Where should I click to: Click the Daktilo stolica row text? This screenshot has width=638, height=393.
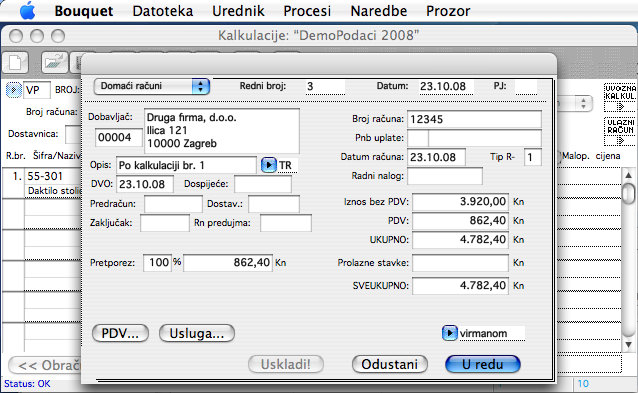pos(54,191)
